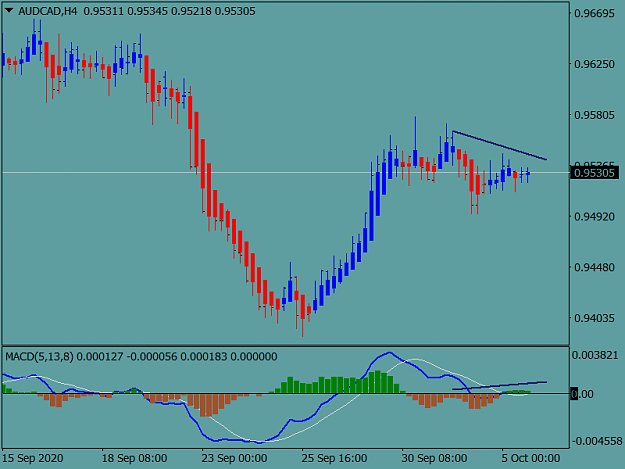Click the MACD zero level label 0.00

pos(582,394)
